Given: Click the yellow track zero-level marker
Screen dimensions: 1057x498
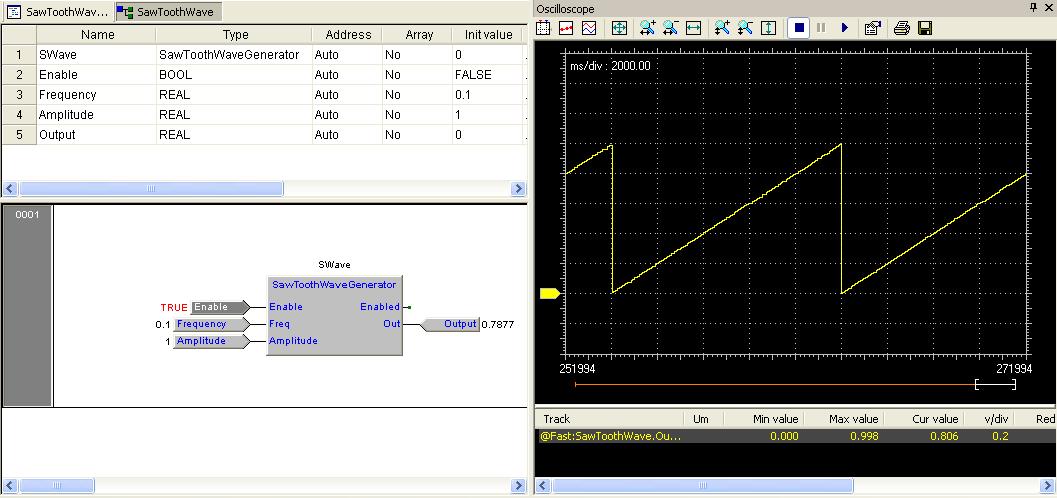Looking at the screenshot, I should pyautogui.click(x=549, y=293).
